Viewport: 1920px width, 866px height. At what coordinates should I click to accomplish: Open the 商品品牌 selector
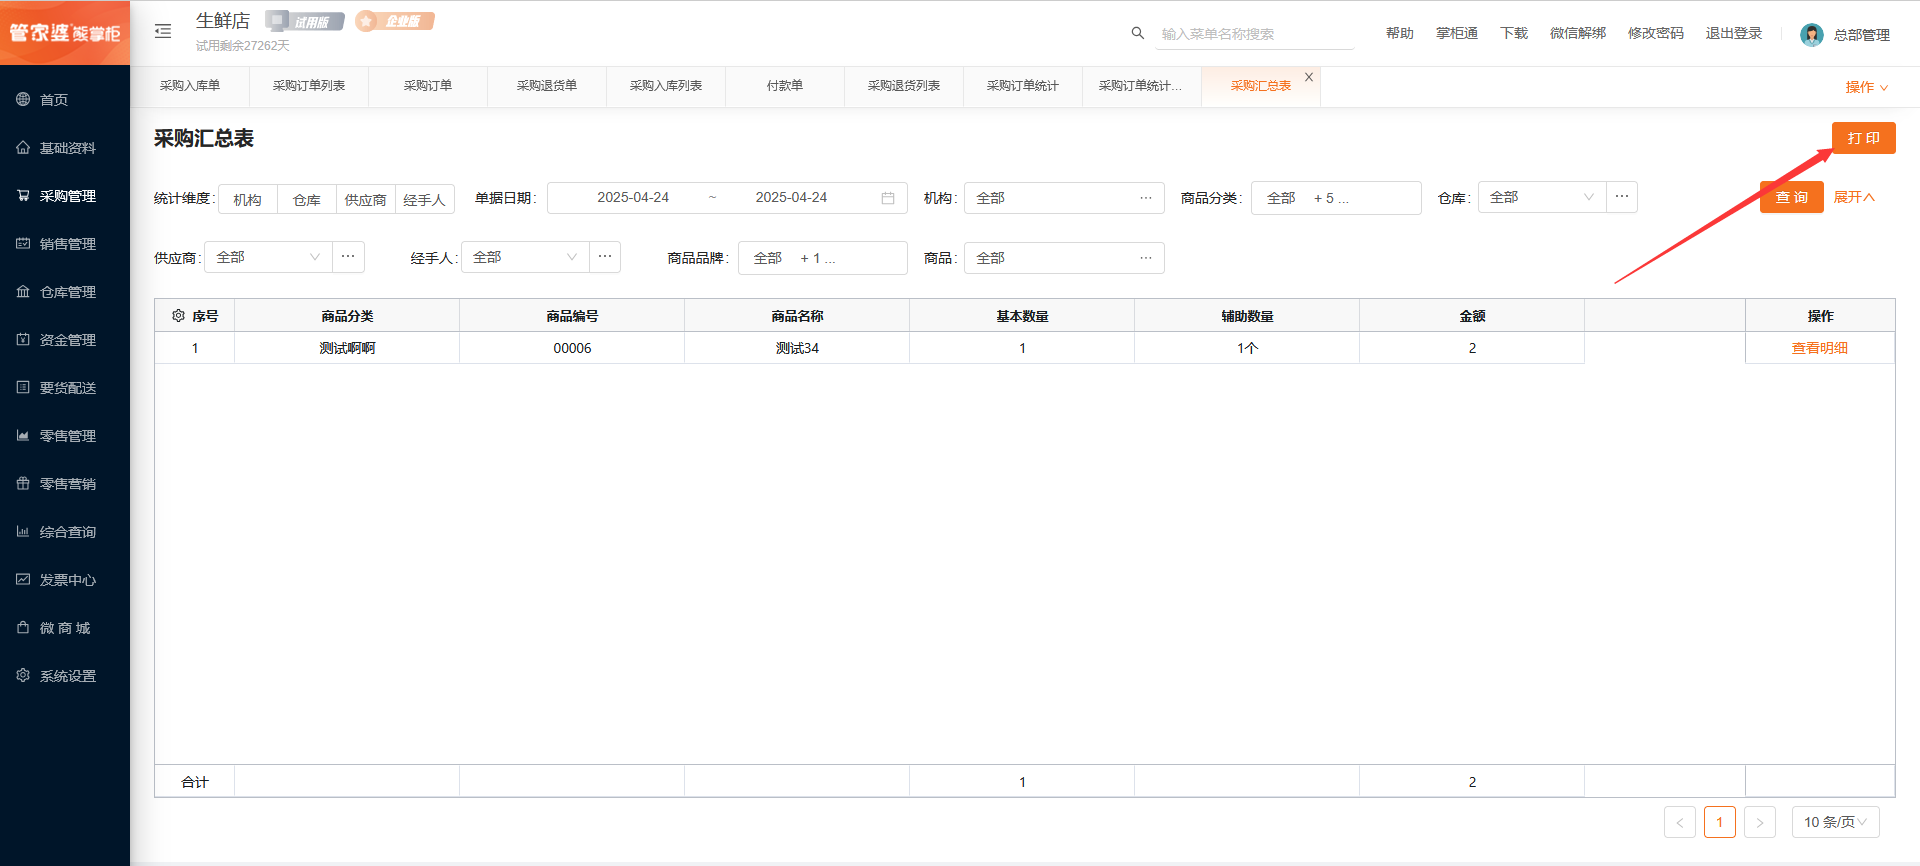[823, 258]
